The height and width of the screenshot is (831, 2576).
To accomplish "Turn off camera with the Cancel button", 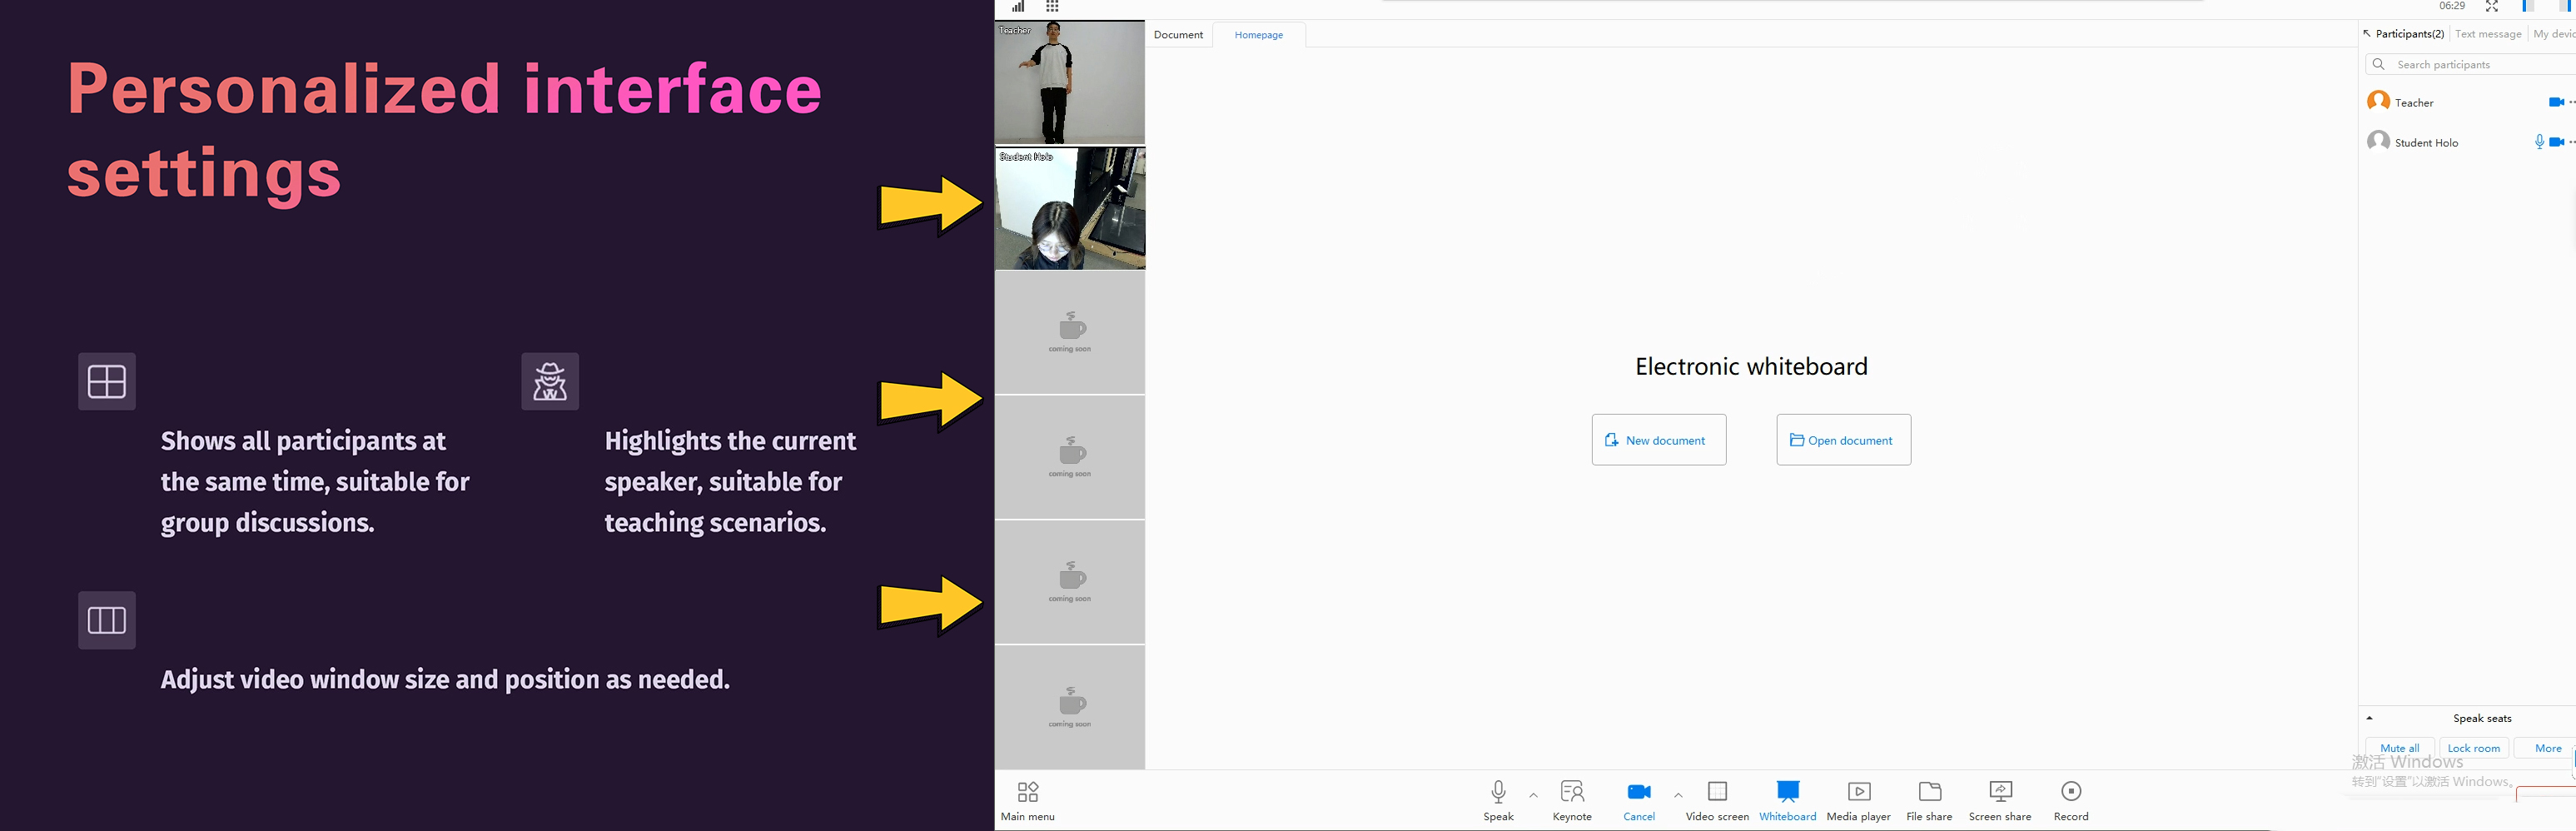I will 1639,792.
